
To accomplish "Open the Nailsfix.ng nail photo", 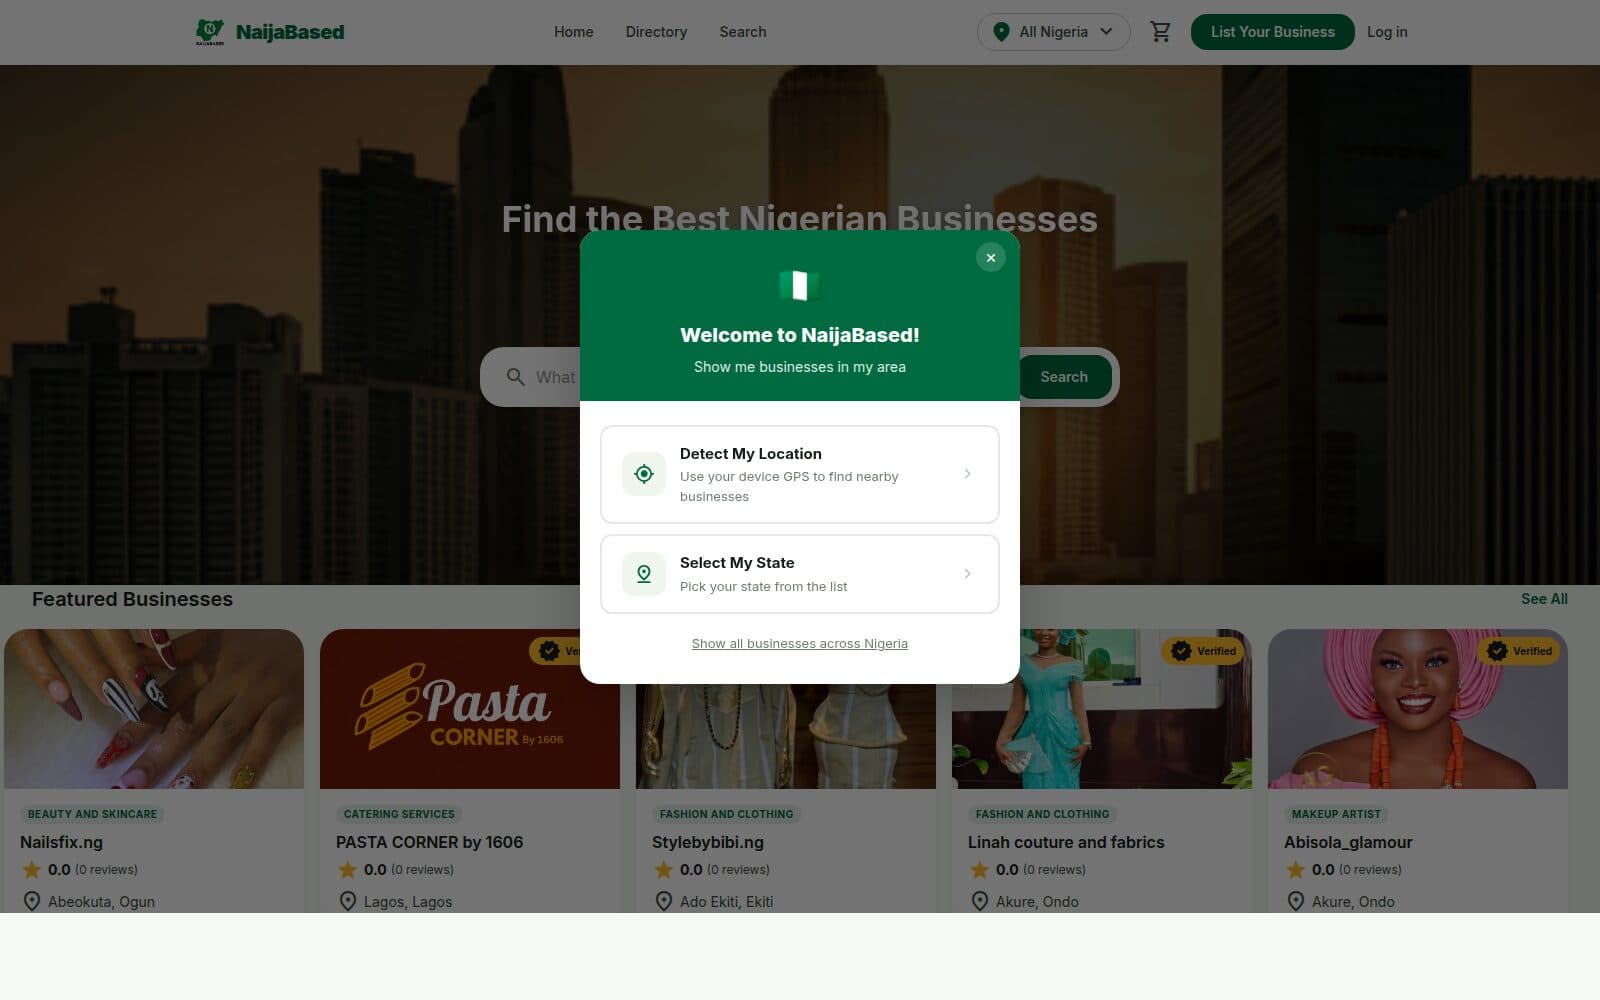I will coord(154,709).
